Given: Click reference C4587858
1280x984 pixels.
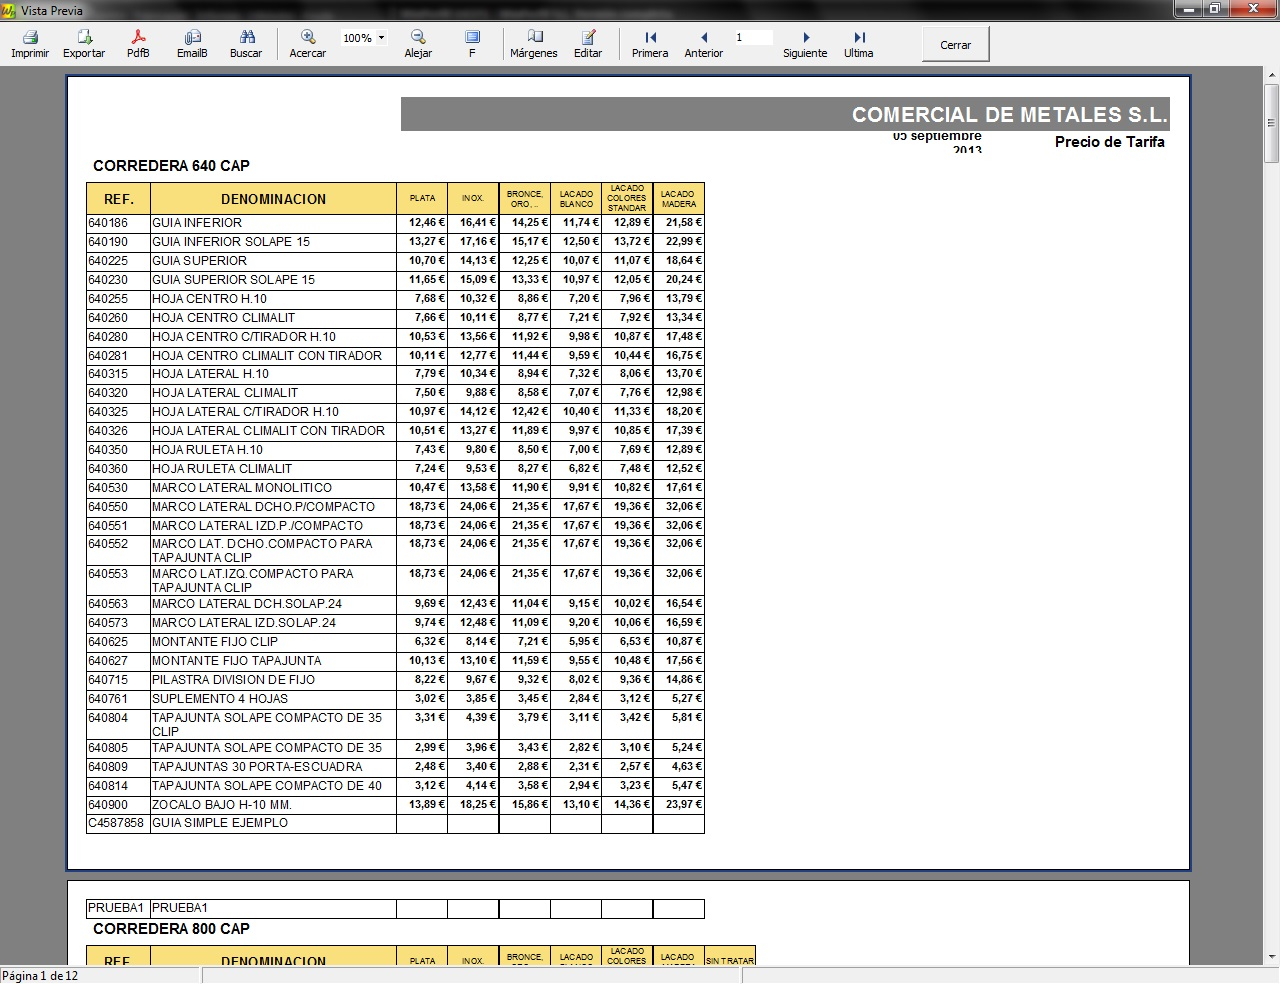Looking at the screenshot, I should [116, 823].
